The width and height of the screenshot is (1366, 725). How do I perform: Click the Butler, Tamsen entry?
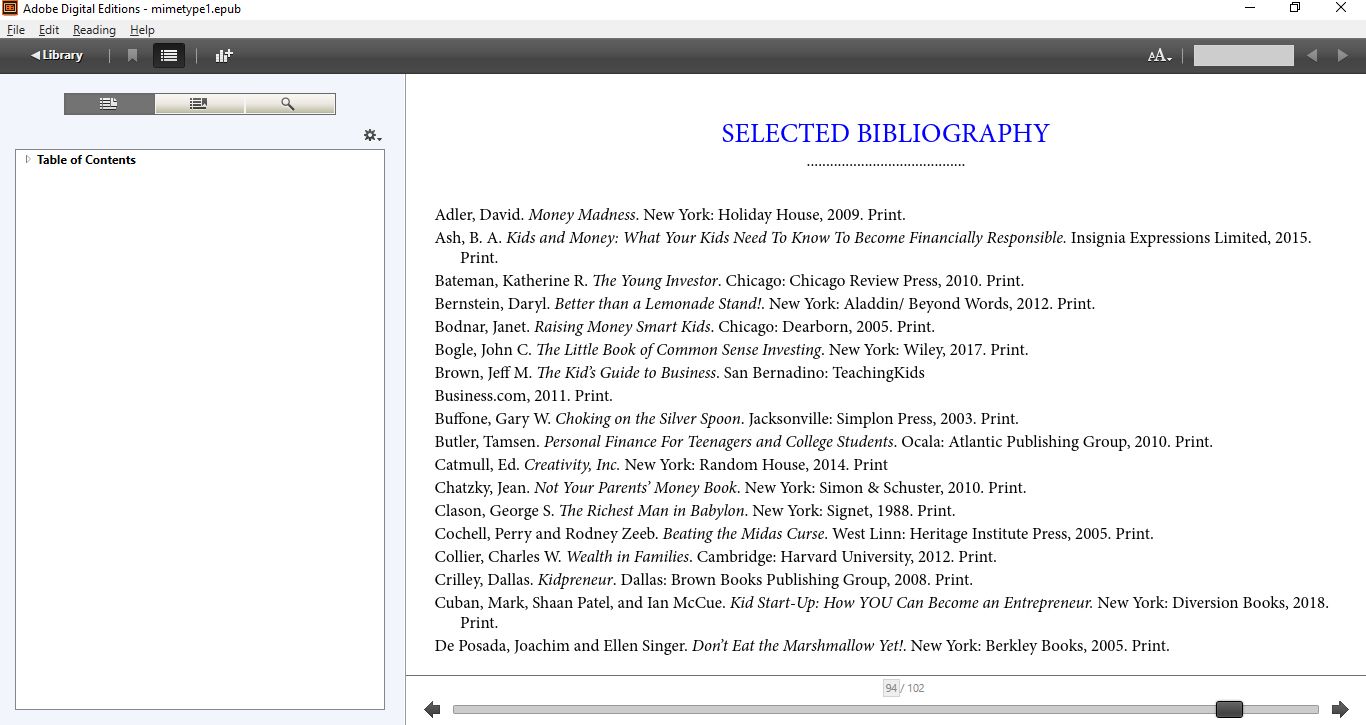click(x=823, y=442)
